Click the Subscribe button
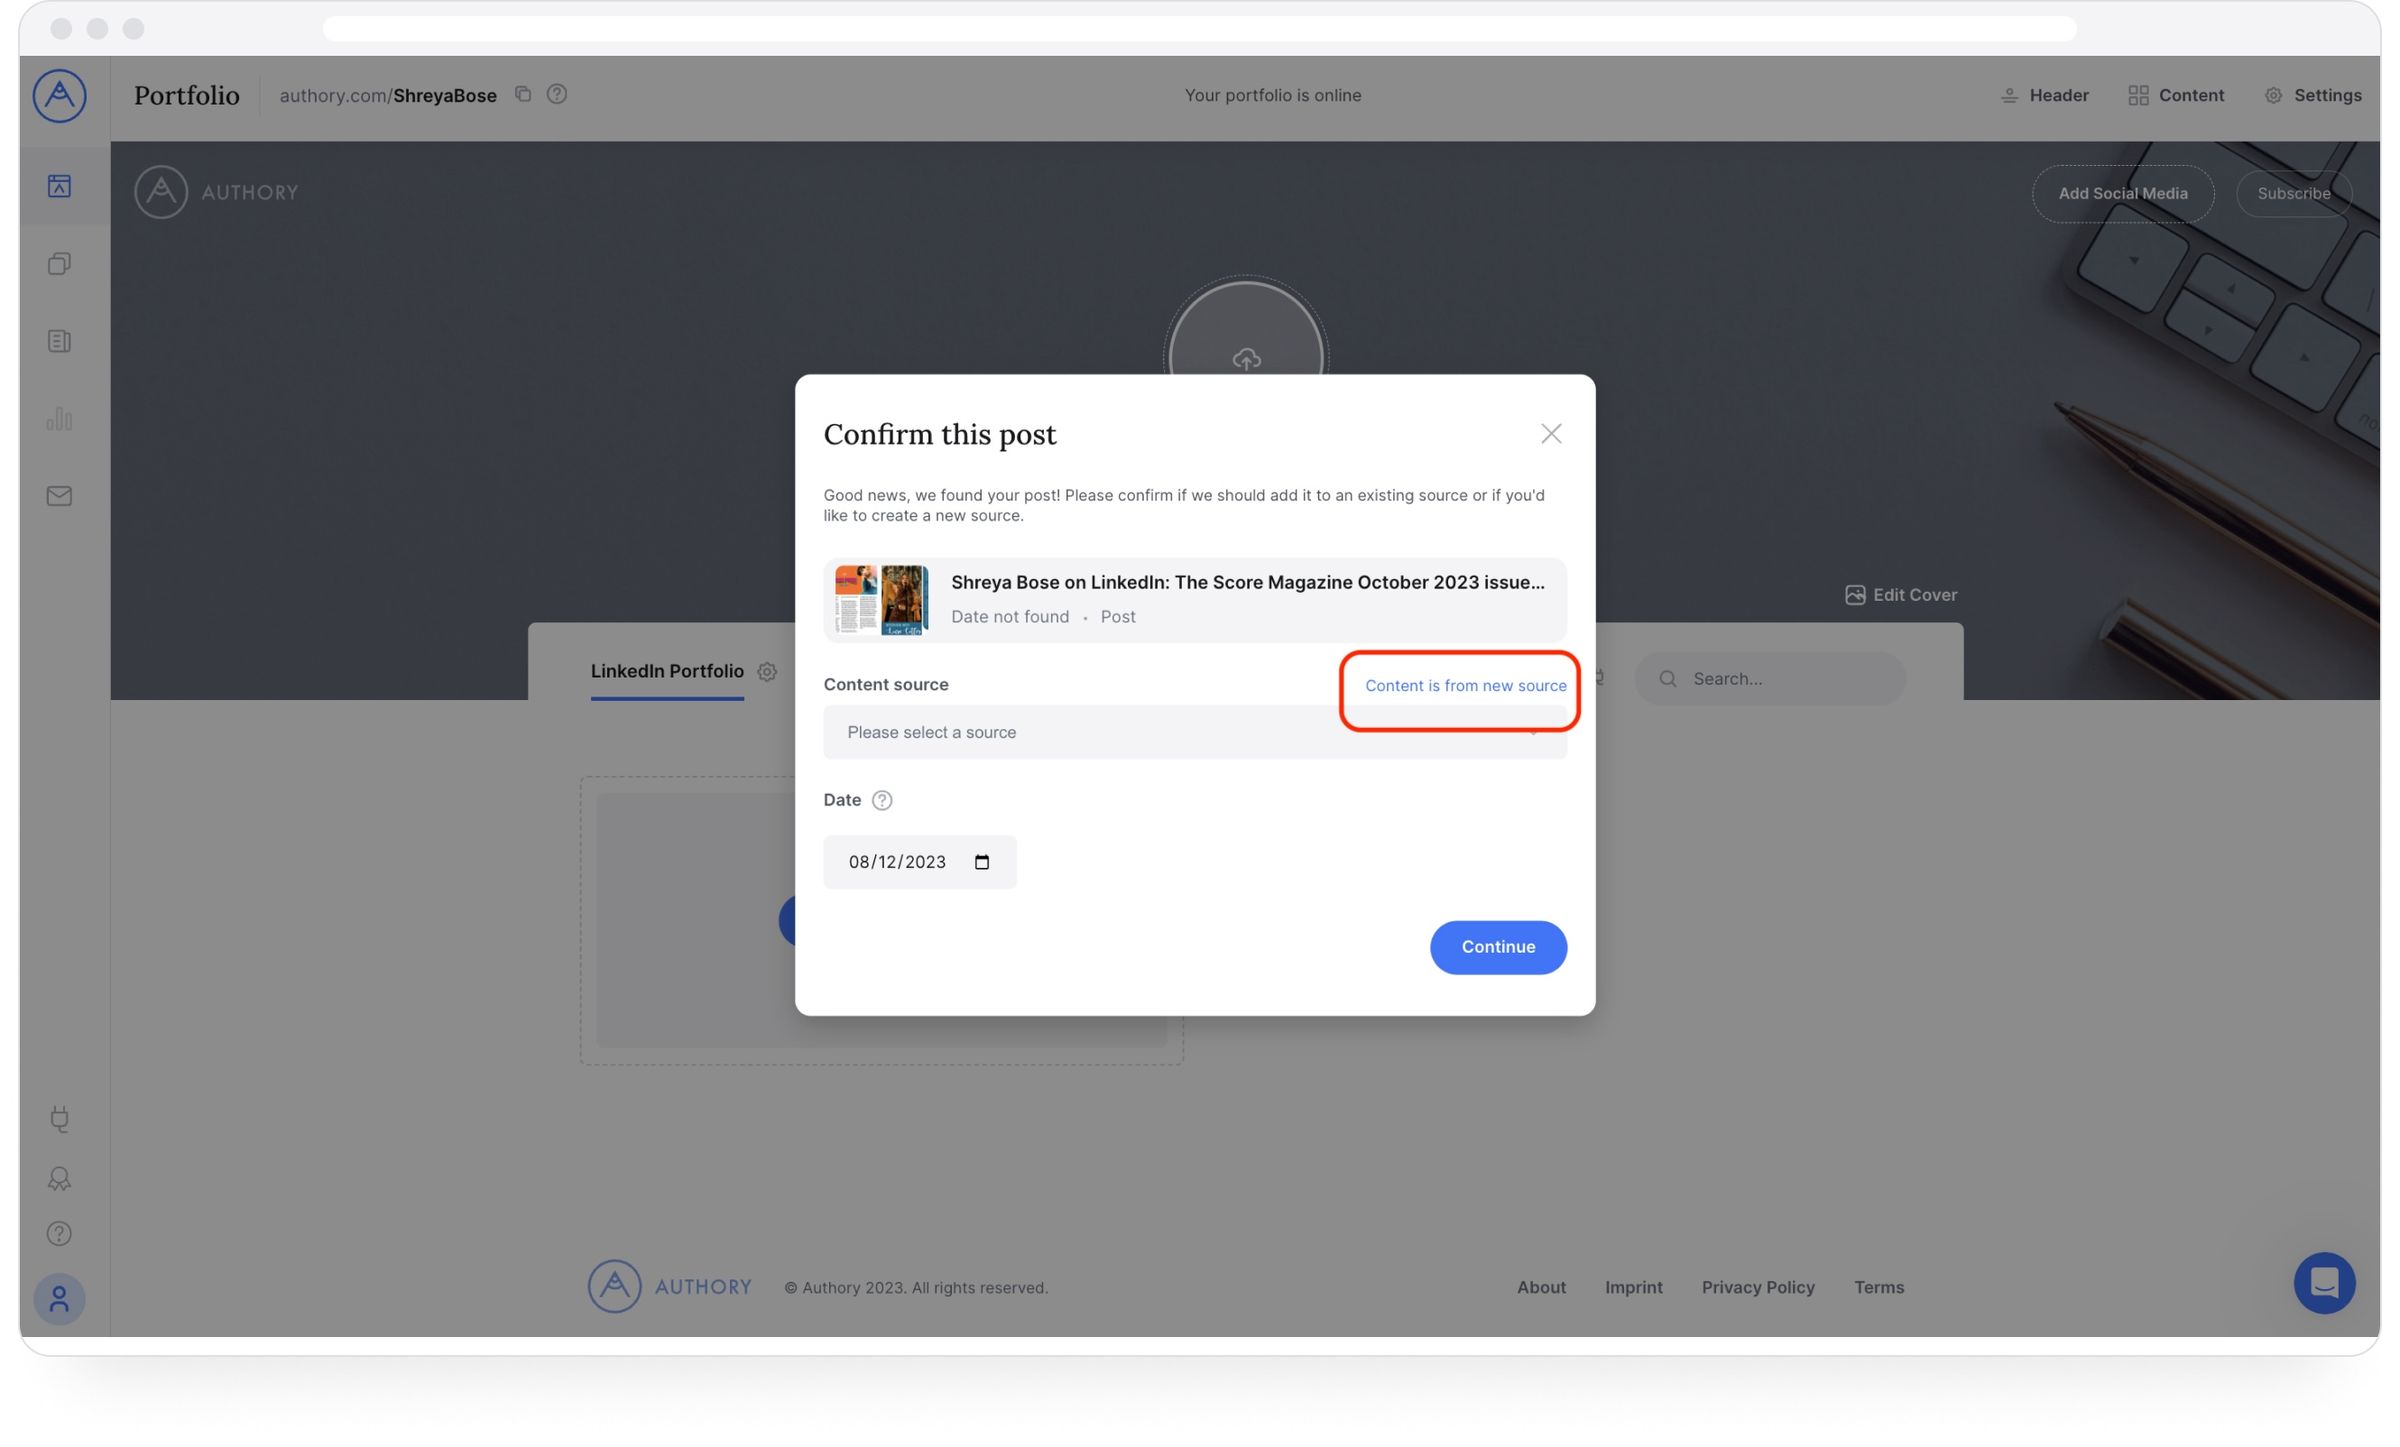The width and height of the screenshot is (2400, 1447). click(x=2293, y=193)
